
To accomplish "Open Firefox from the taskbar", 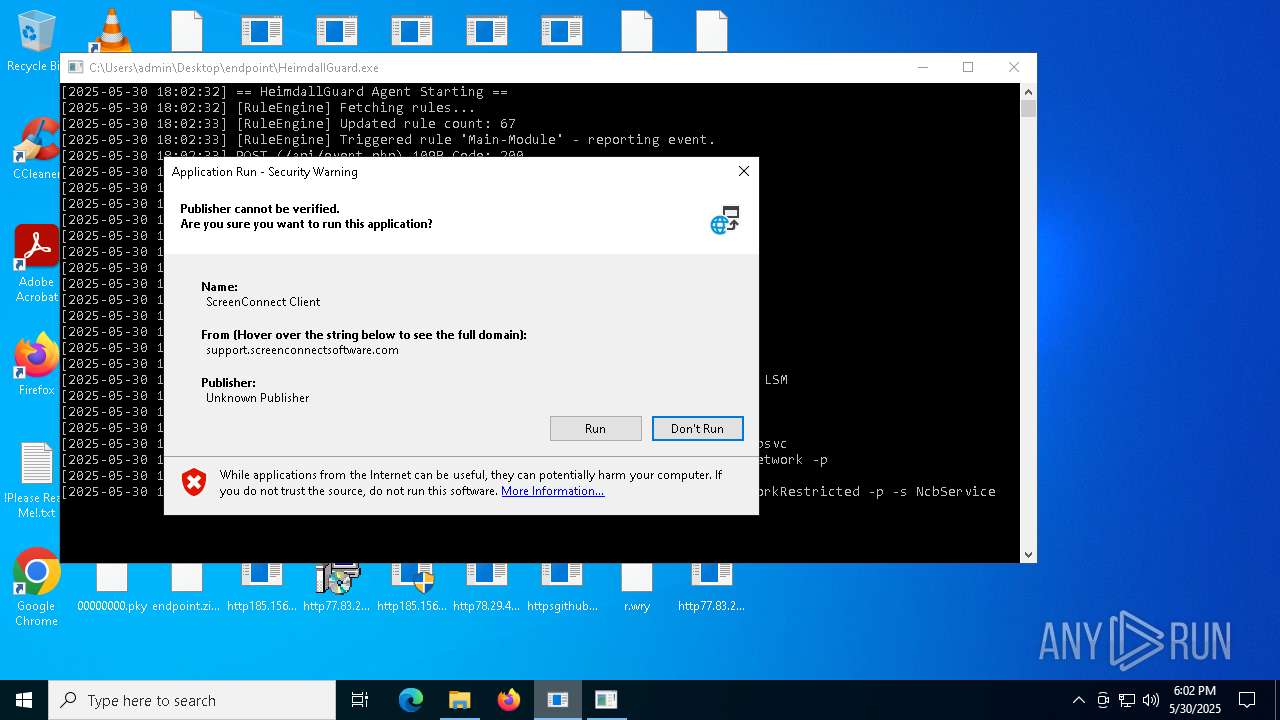I will point(508,700).
